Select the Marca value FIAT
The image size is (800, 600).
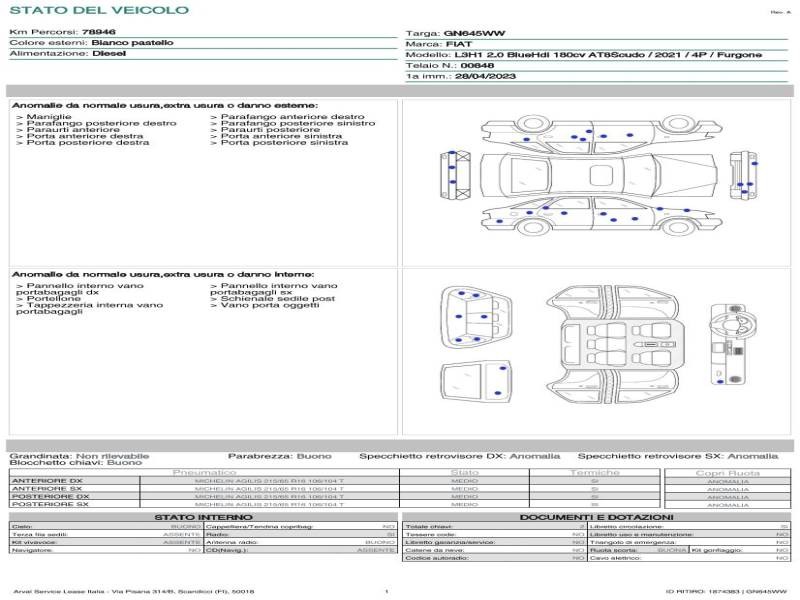point(459,44)
